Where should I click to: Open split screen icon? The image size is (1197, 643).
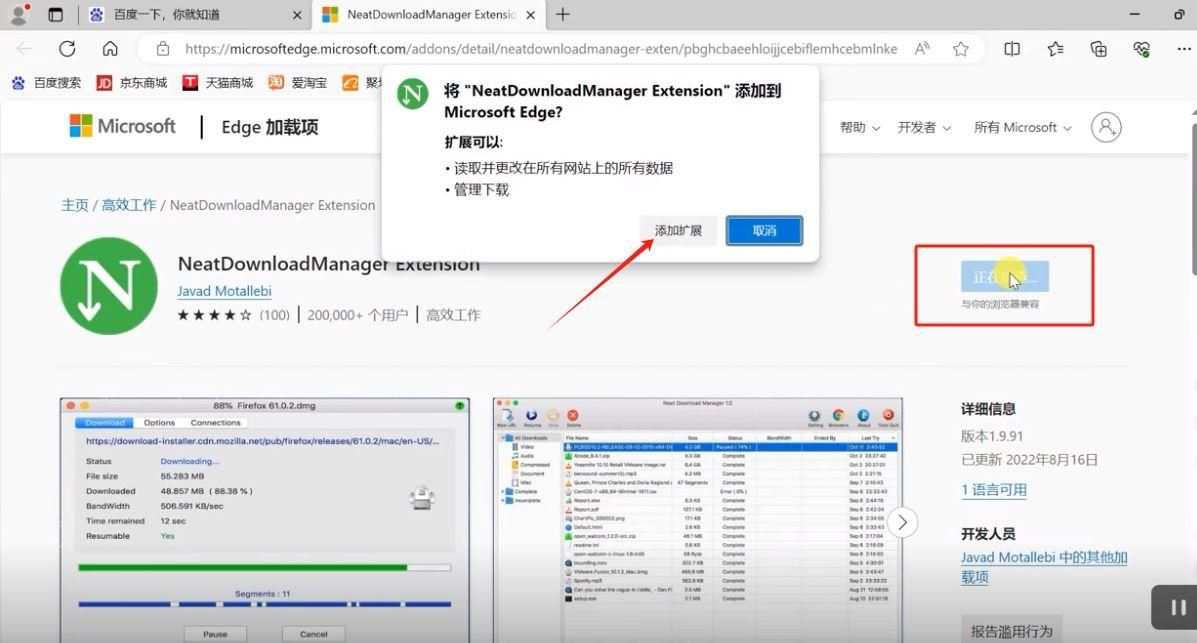point(1012,49)
